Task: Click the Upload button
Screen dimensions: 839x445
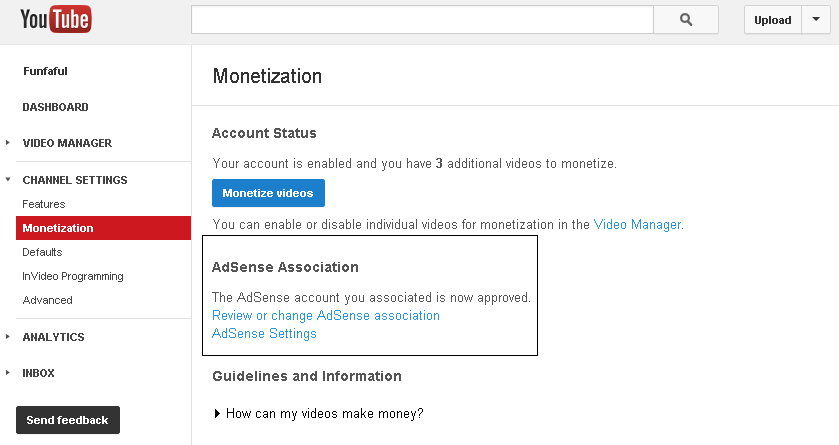Action: 773,20
